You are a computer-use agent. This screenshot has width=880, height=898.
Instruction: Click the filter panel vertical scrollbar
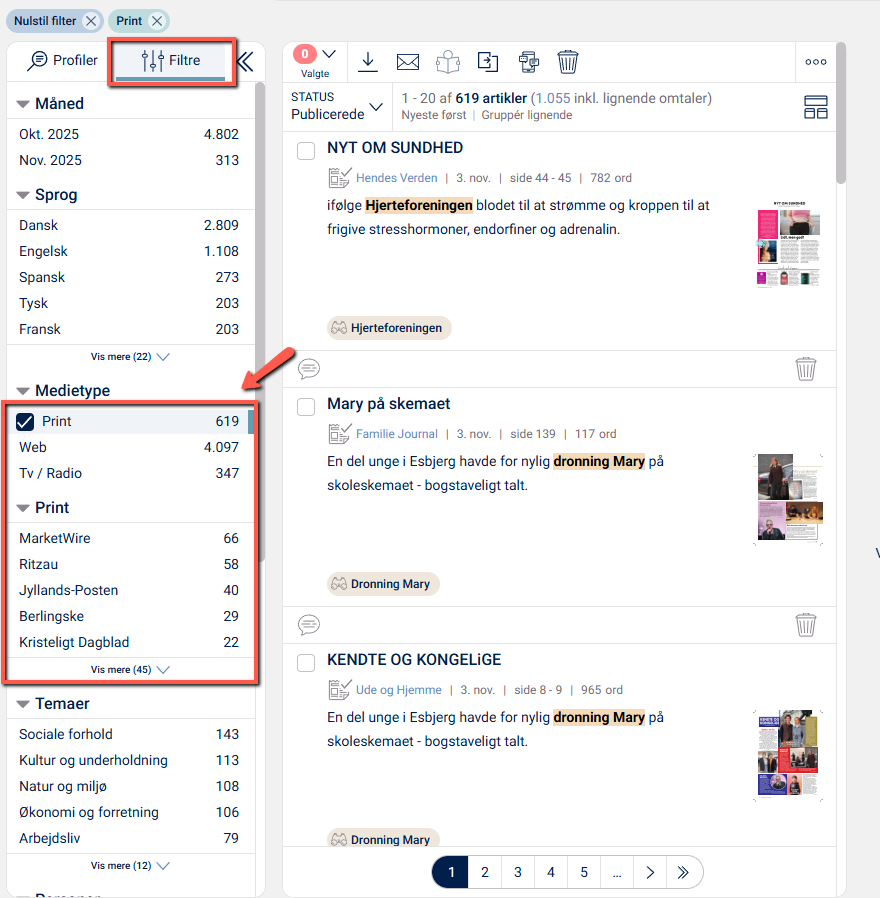(x=260, y=321)
